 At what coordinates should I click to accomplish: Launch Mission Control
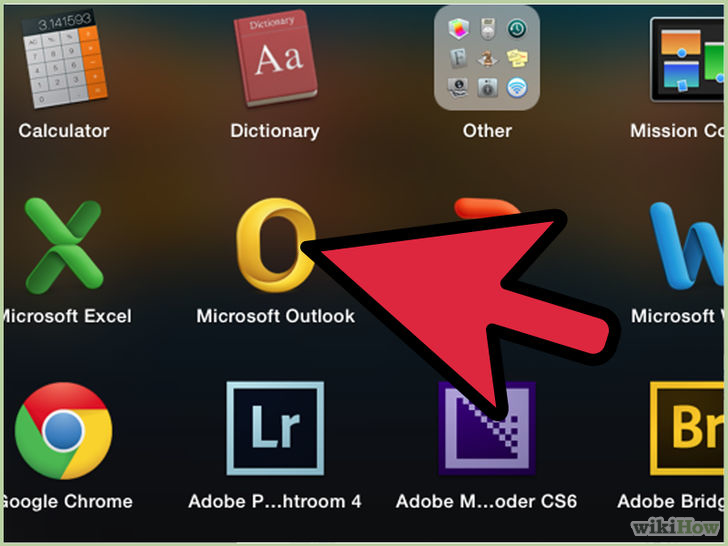pos(689,59)
